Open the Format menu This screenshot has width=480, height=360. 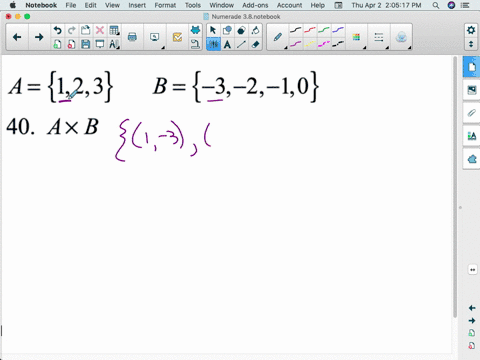[x=165, y=5]
